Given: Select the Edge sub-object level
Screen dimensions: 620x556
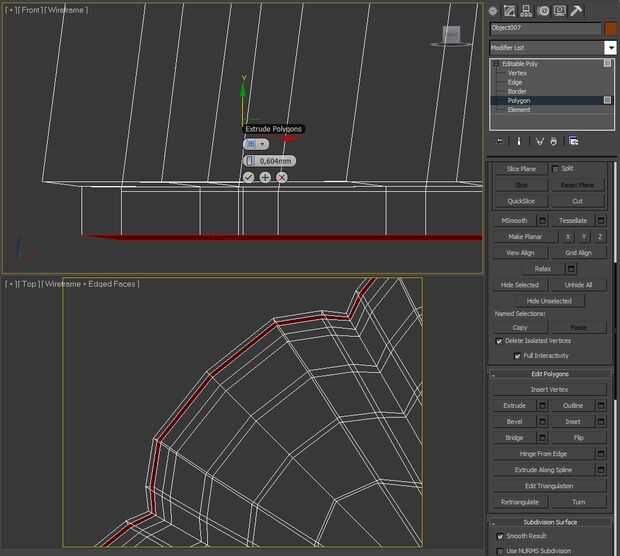Looking at the screenshot, I should tap(515, 82).
